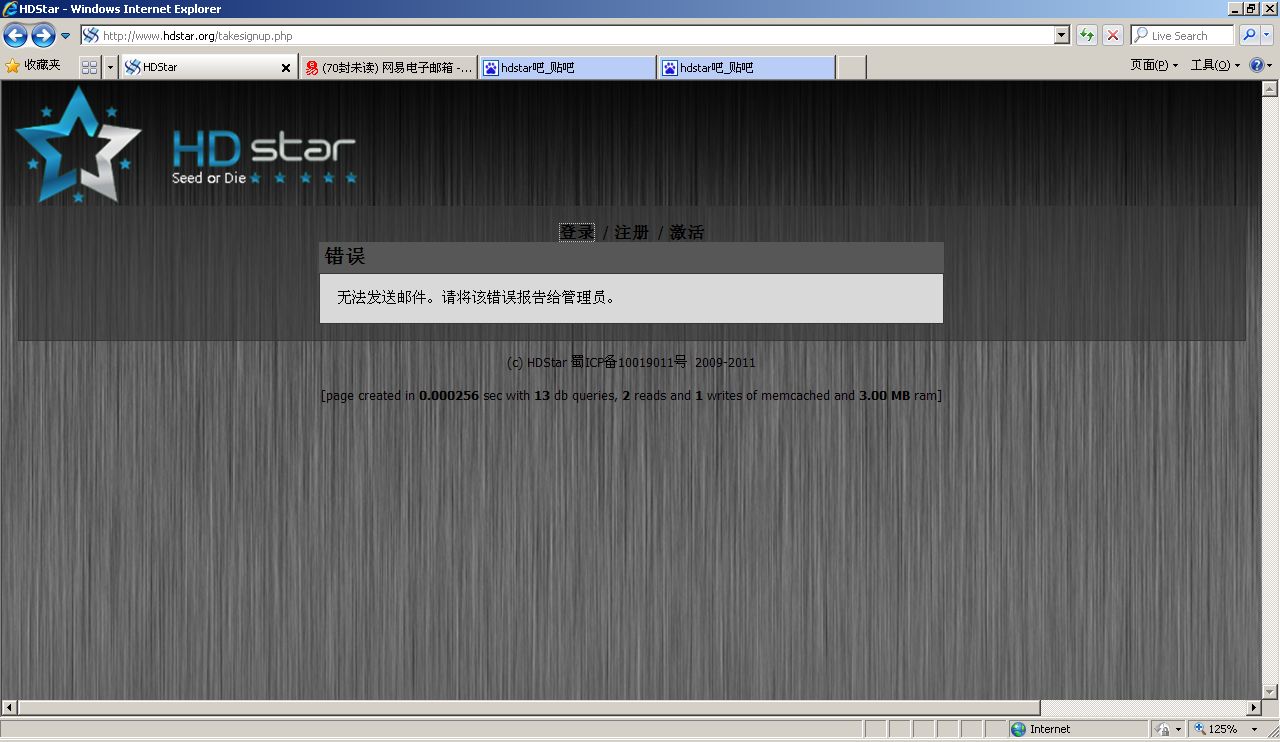Open the Favorites (收藏夹) star button
This screenshot has height=742, width=1280.
click(33, 66)
